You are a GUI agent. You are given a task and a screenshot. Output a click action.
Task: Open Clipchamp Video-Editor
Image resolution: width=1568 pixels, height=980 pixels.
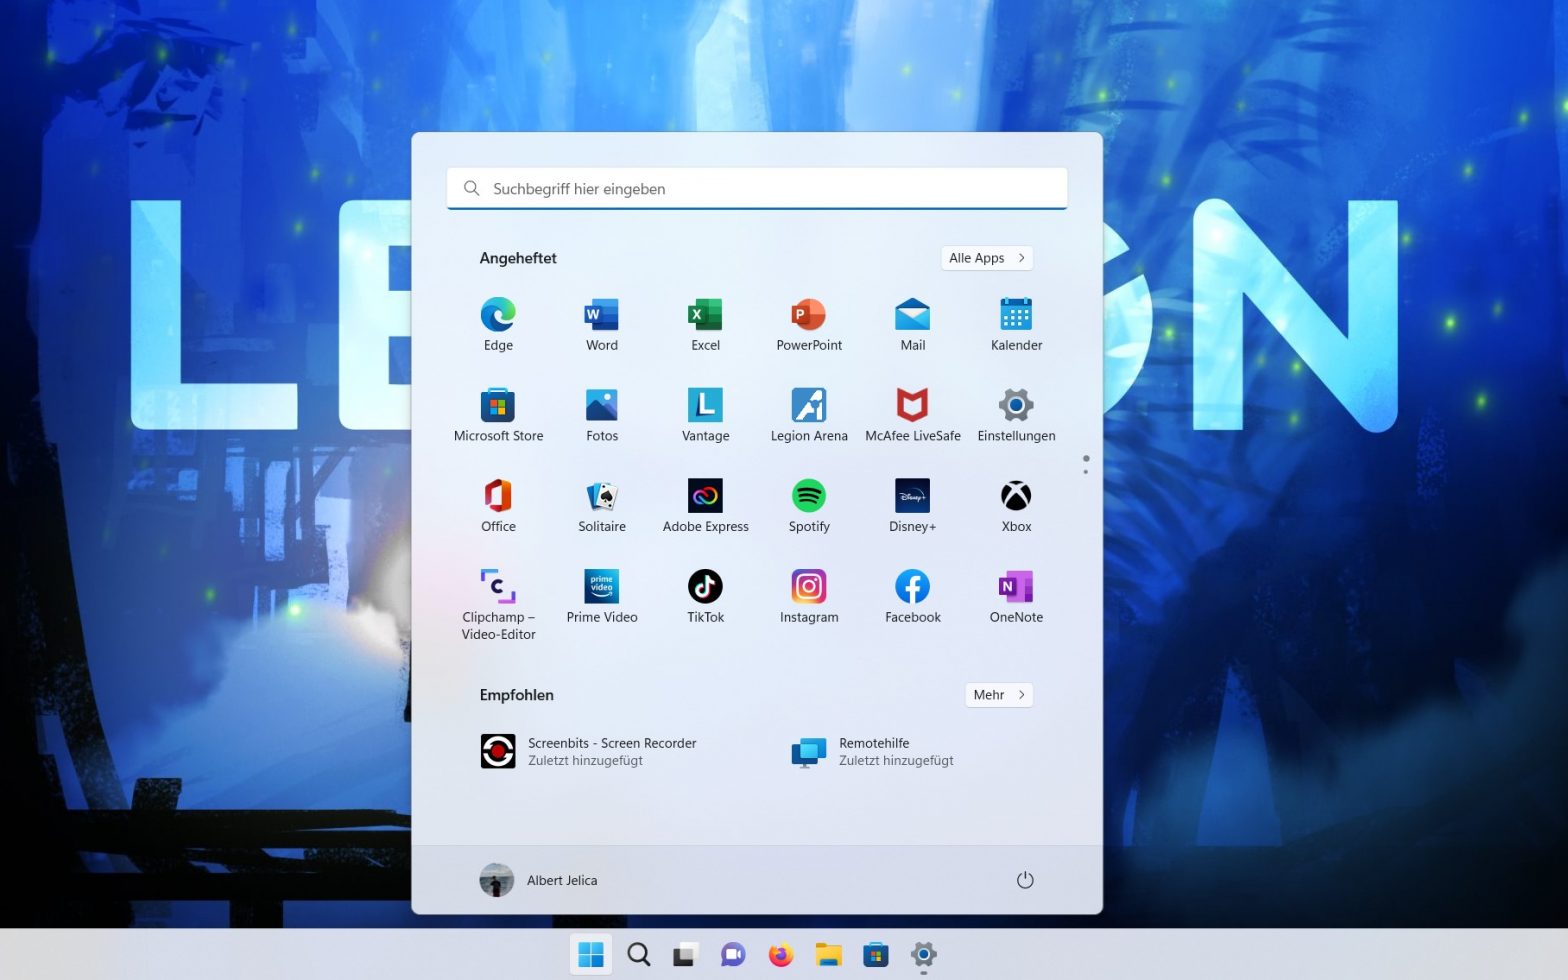tap(498, 604)
